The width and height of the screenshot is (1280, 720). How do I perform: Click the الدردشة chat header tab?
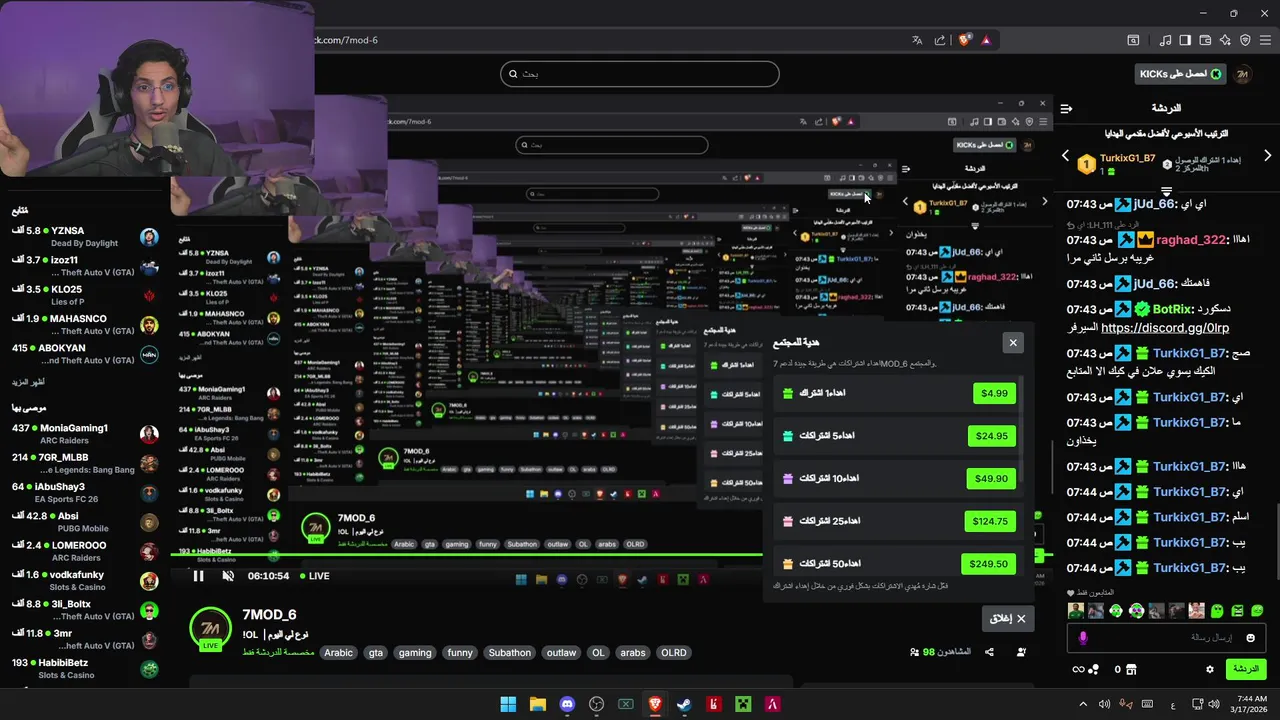point(1166,108)
